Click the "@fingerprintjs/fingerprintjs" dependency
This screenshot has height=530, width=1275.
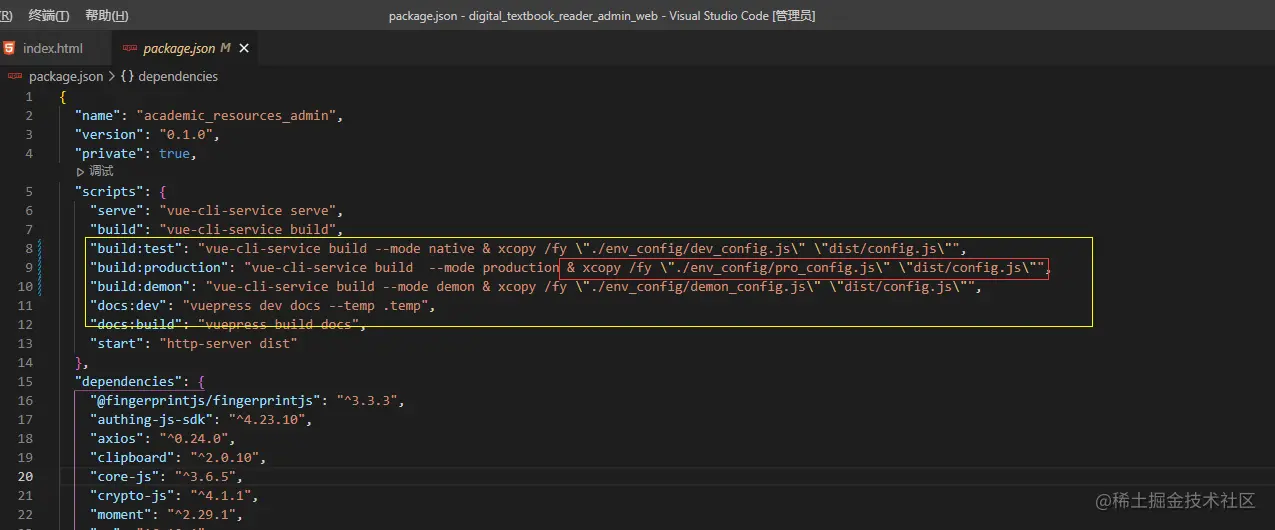pos(206,400)
